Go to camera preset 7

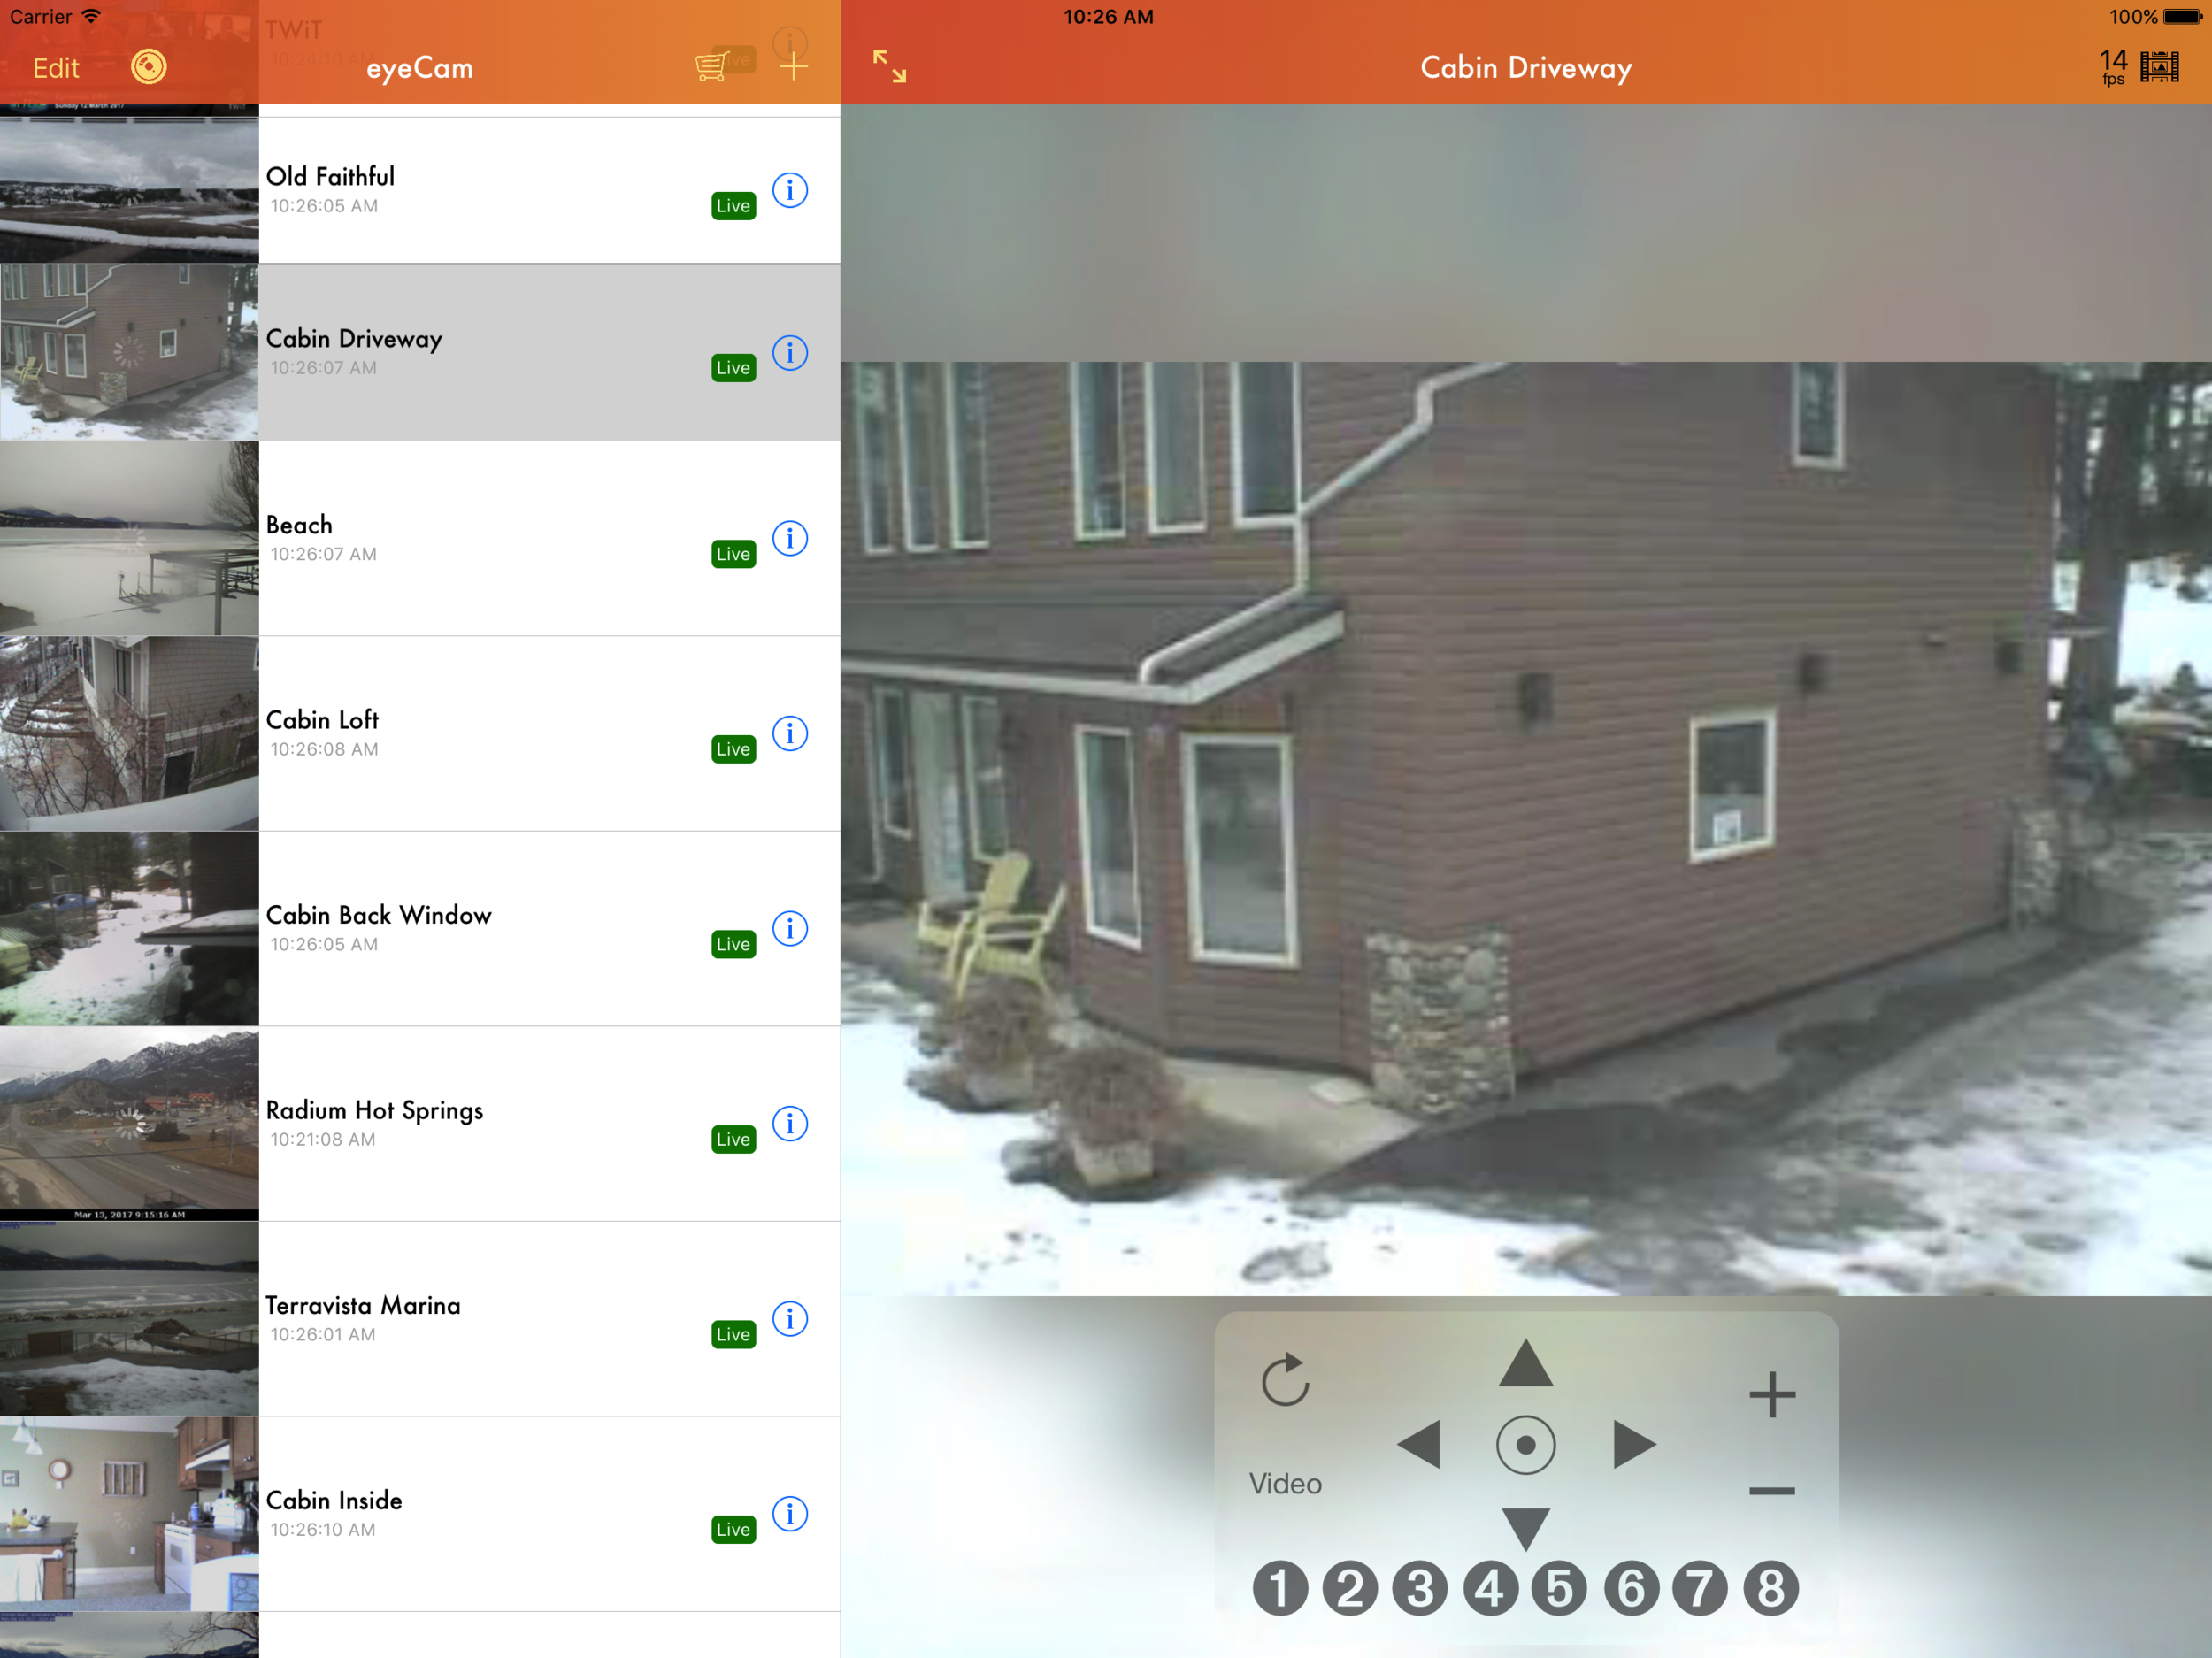(x=1700, y=1588)
